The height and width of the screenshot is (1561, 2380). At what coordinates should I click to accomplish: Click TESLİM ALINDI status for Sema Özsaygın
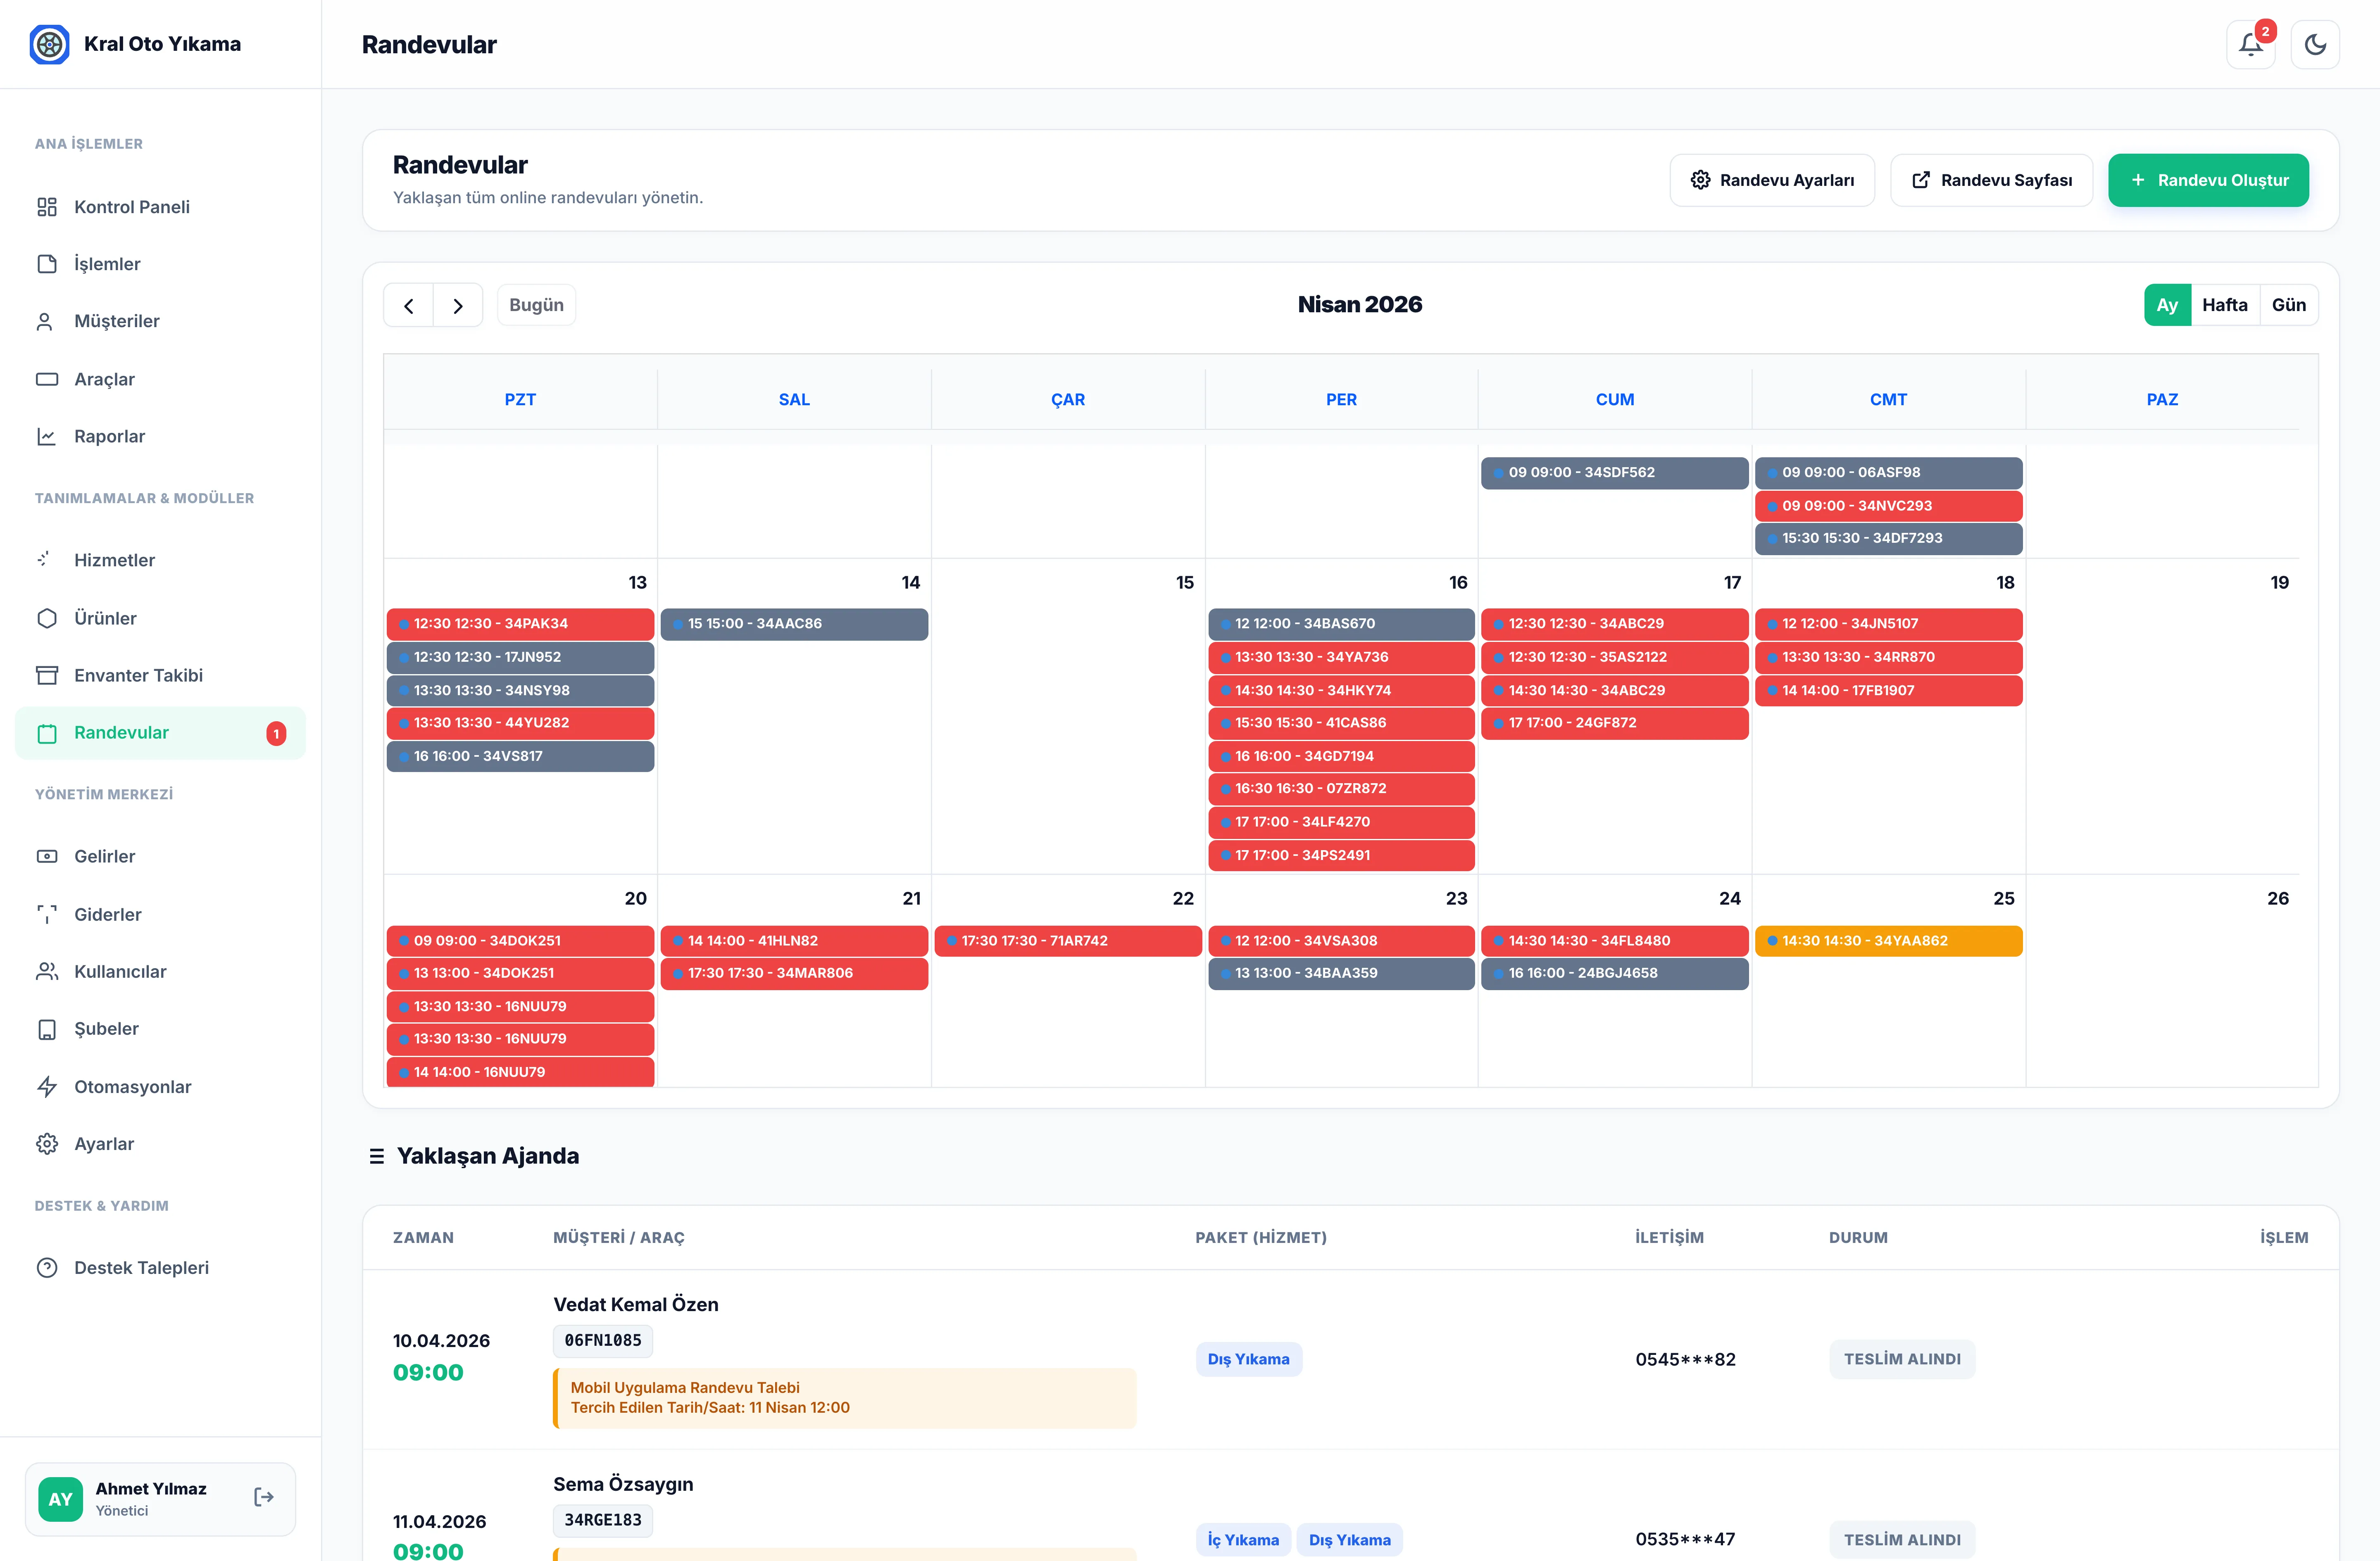coord(1902,1540)
